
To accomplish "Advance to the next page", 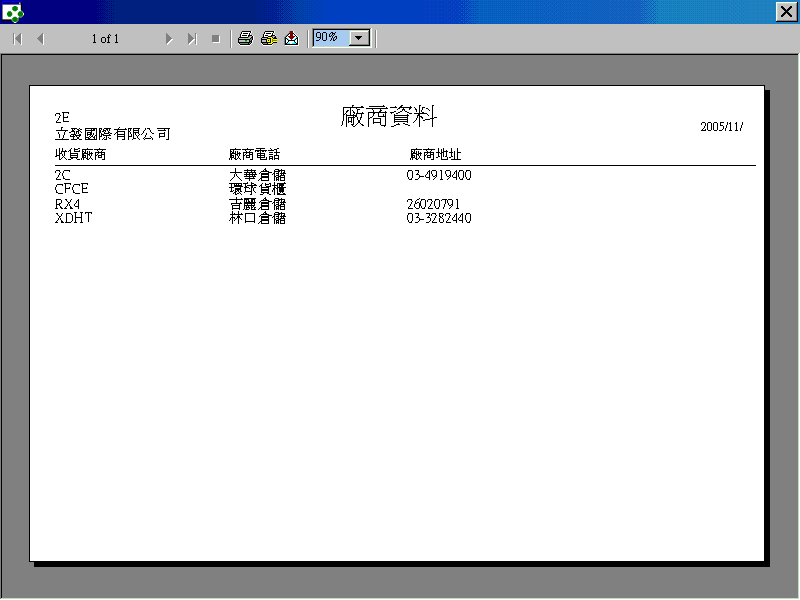I will click(x=169, y=39).
